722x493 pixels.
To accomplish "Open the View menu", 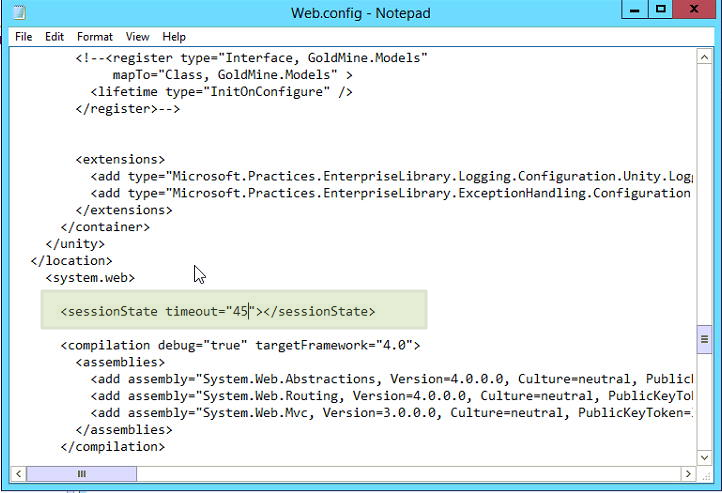I will (x=138, y=36).
